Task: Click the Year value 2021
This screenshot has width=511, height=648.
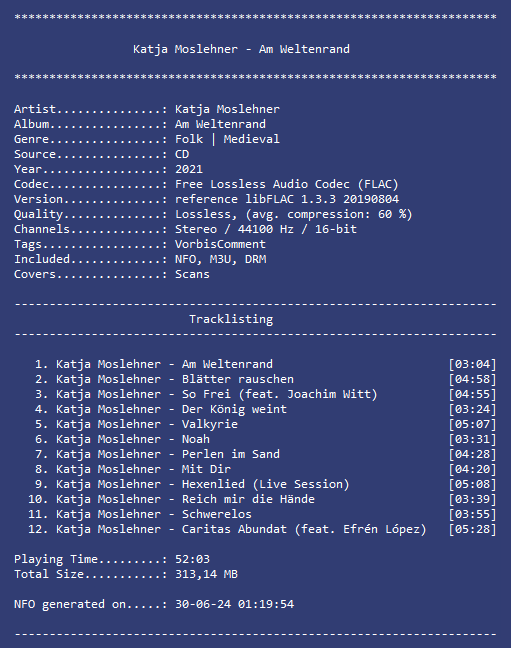Action: click(x=189, y=169)
